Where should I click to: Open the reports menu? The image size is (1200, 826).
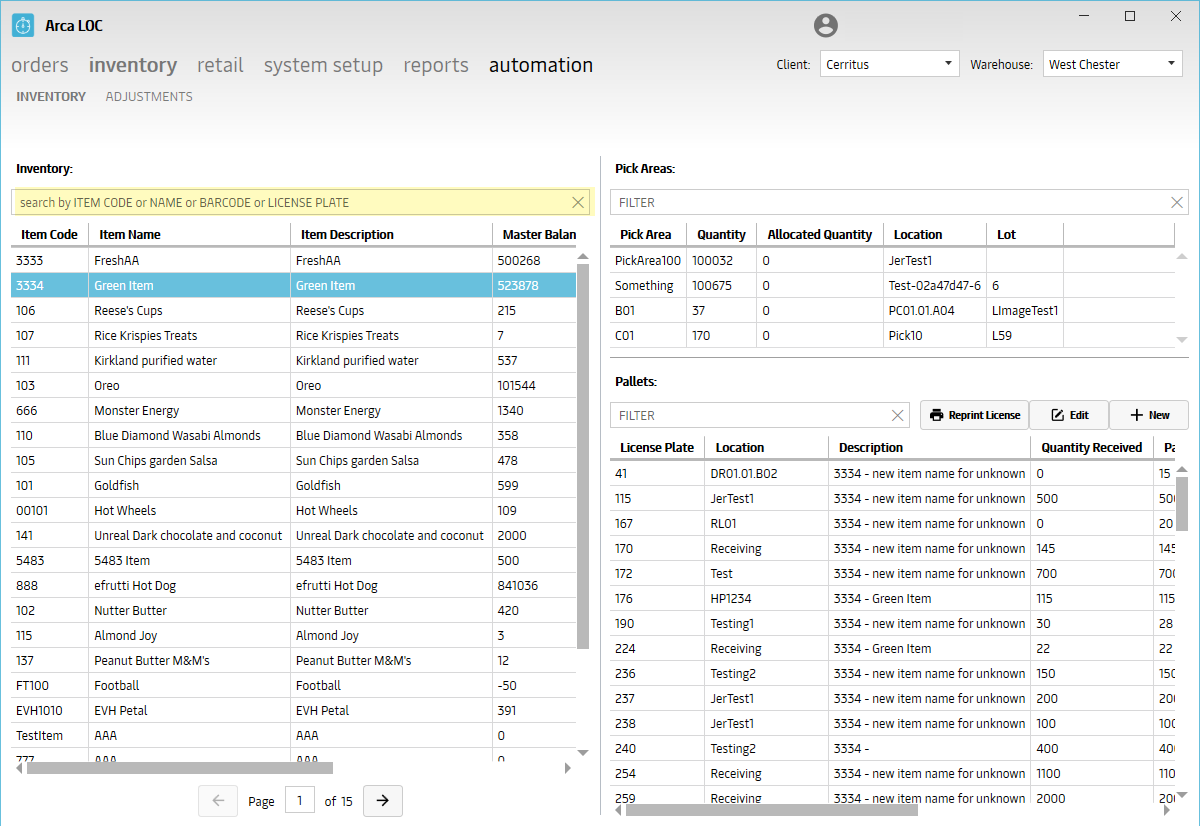point(436,65)
